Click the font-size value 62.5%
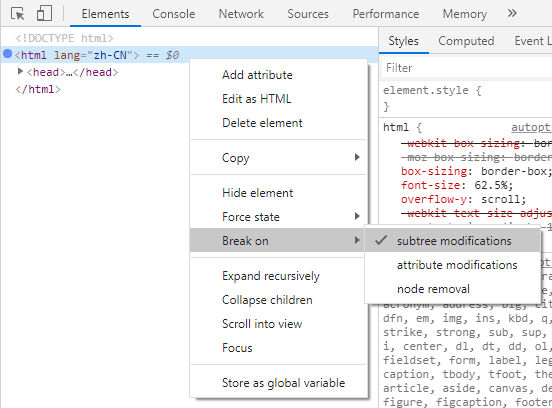Screen dimensions: 552x408 pyautogui.click(x=490, y=185)
